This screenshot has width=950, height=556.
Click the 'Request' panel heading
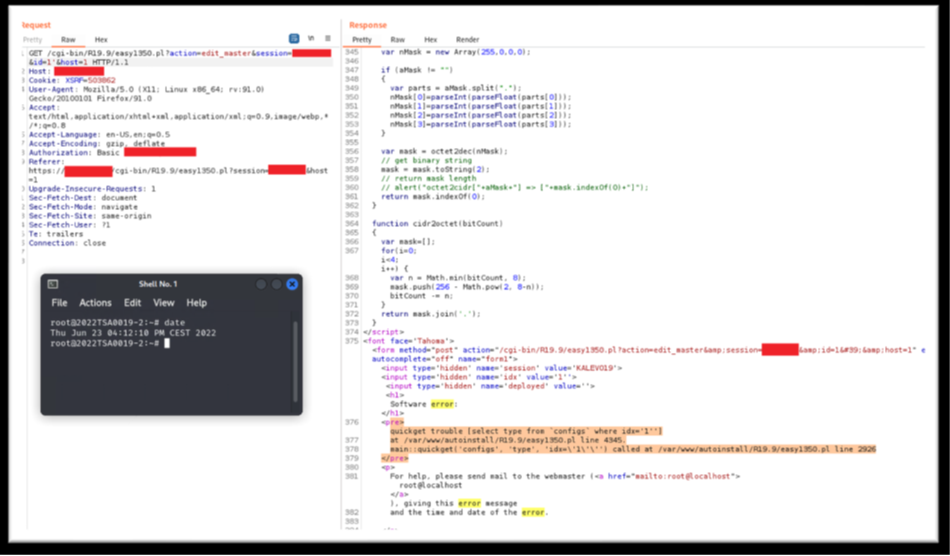pyautogui.click(x=36, y=25)
